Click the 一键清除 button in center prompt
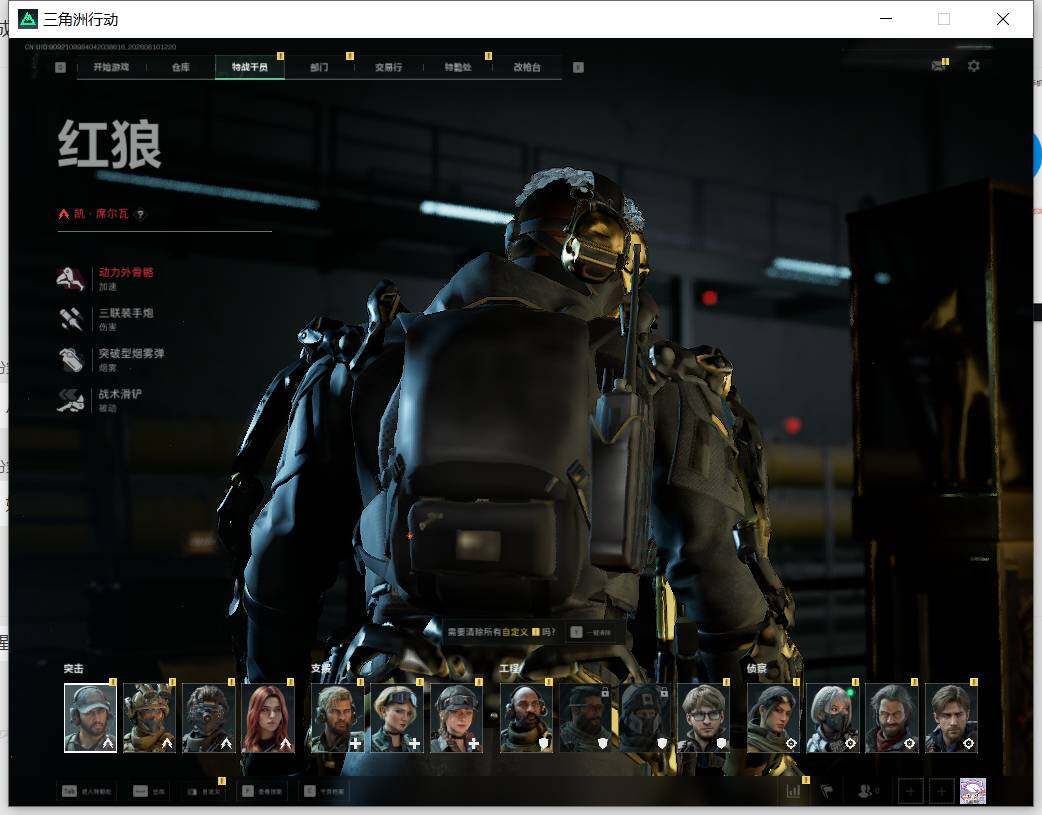The height and width of the screenshot is (815, 1042). [591, 632]
